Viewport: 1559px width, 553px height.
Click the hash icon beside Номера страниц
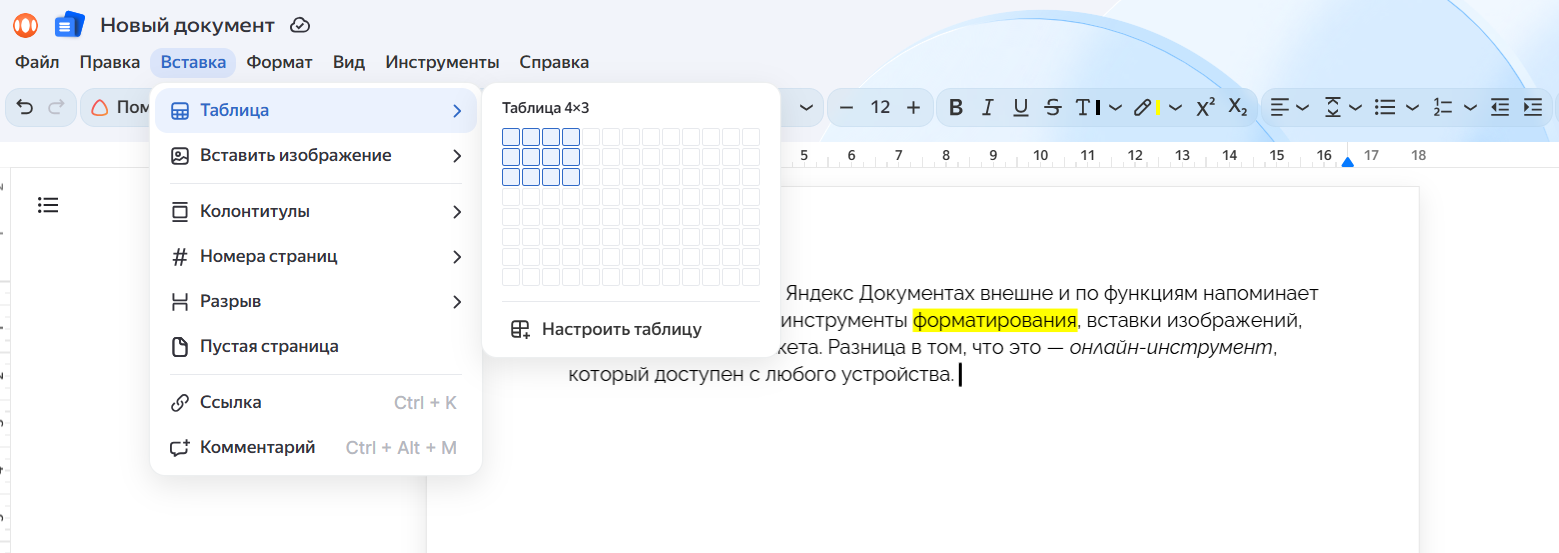click(180, 257)
